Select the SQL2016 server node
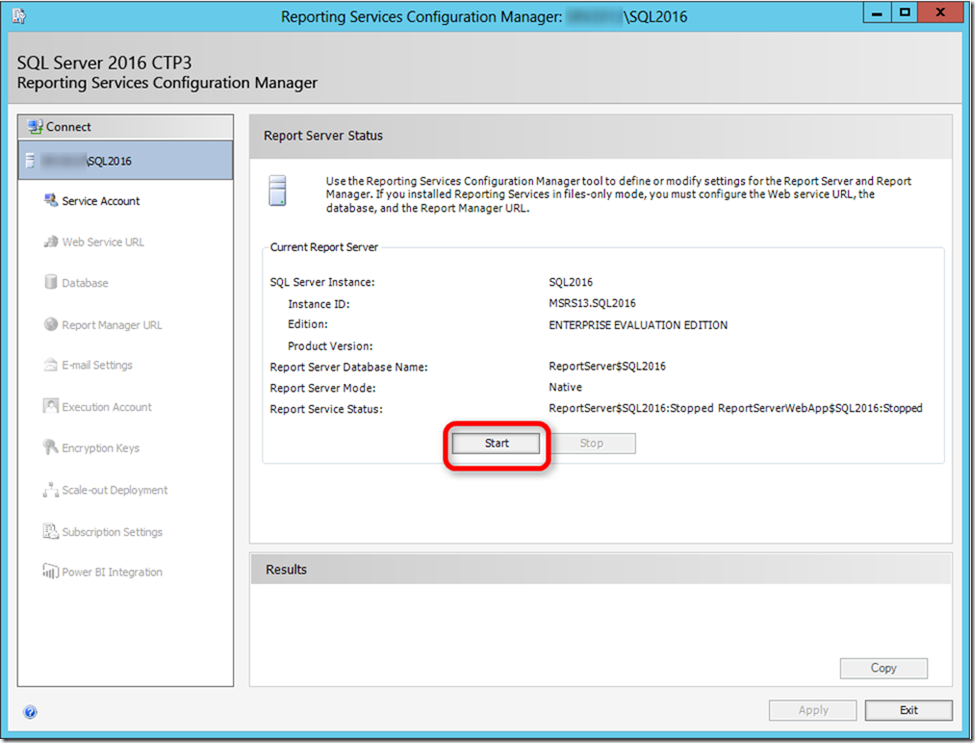 click(x=126, y=160)
